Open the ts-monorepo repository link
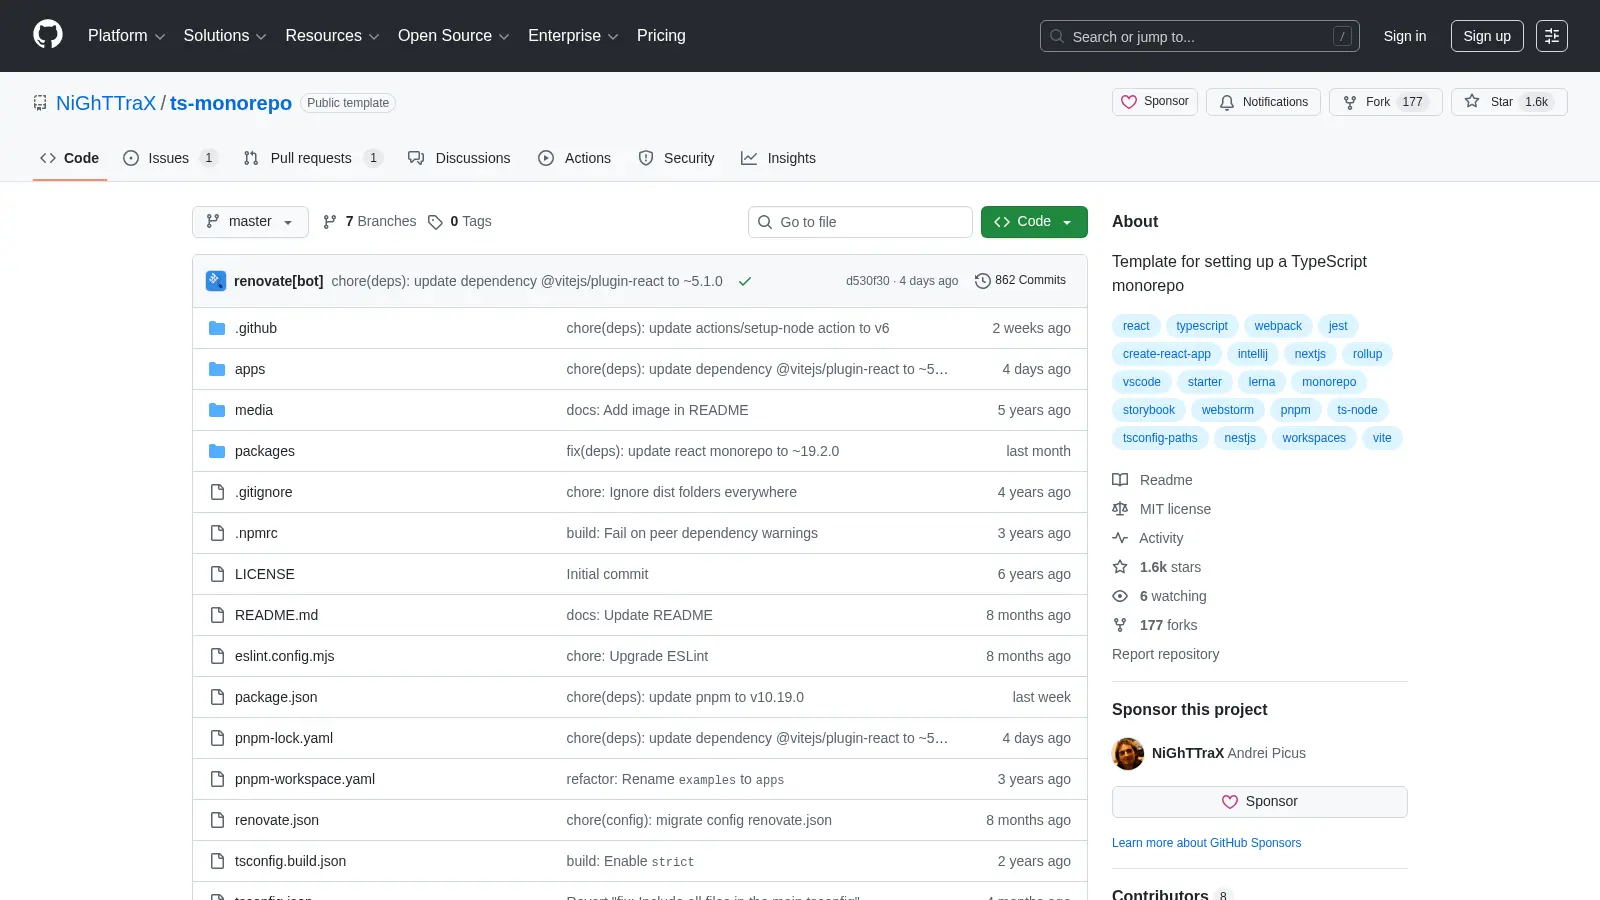1600x900 pixels. (231, 103)
